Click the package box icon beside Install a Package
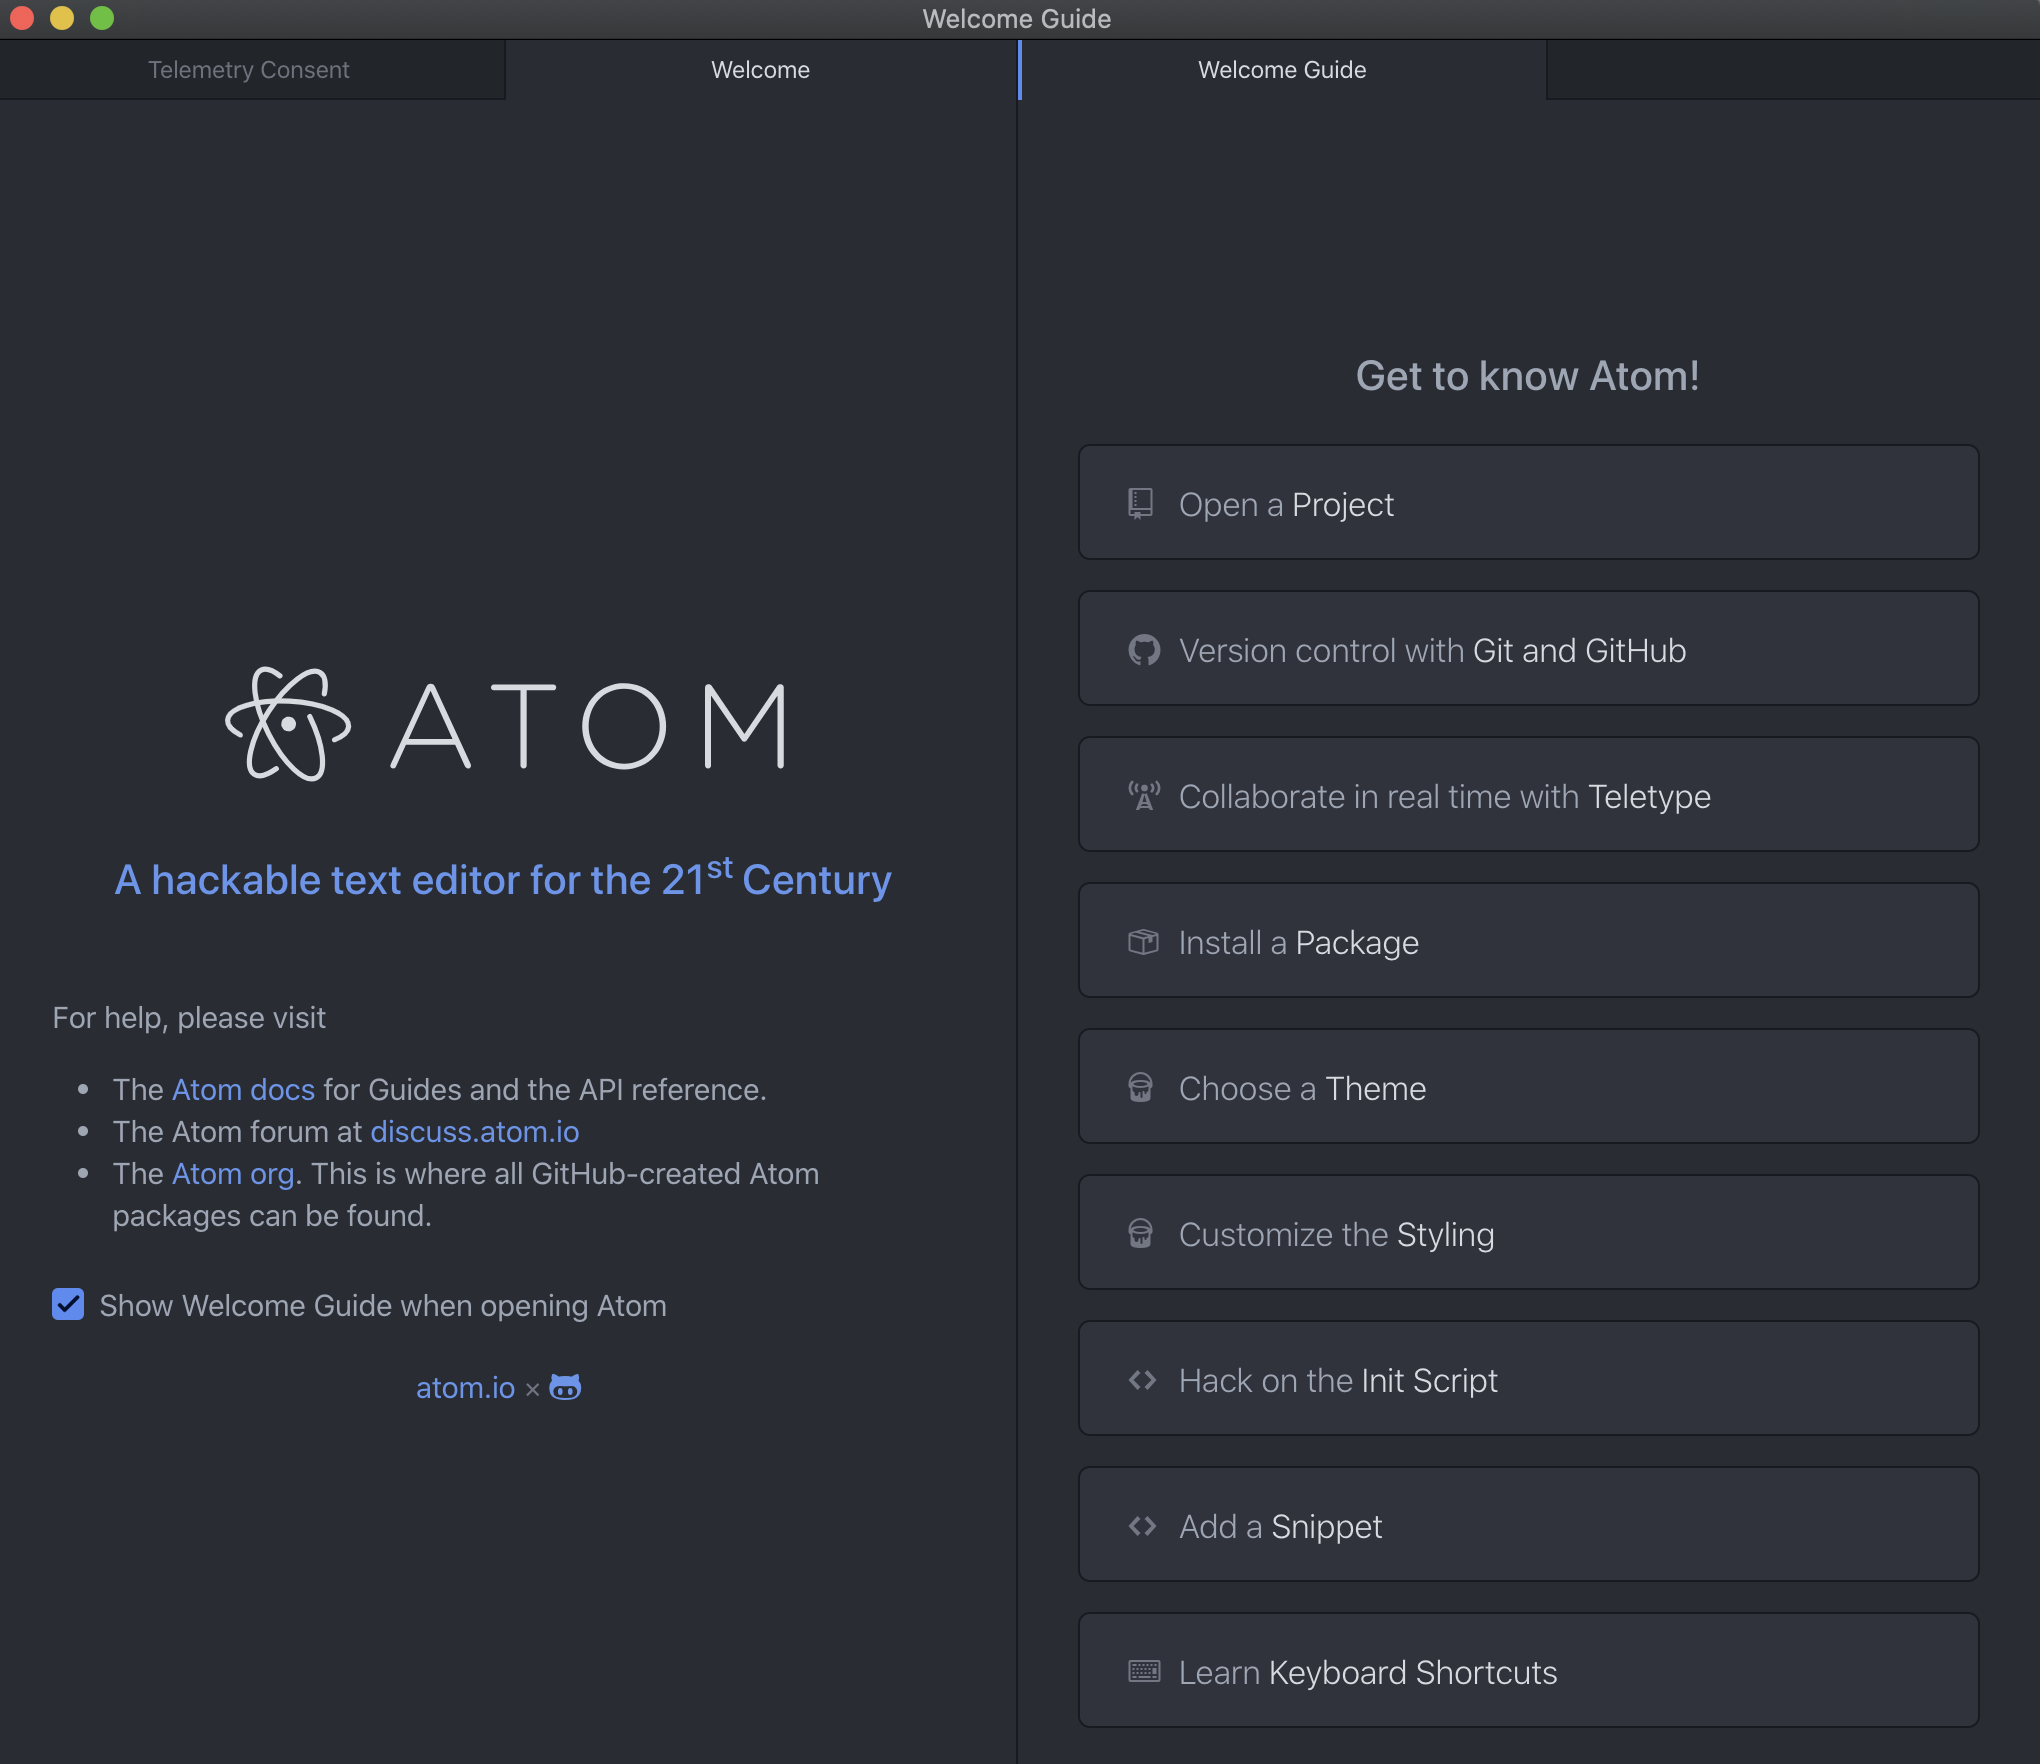This screenshot has height=1764, width=2040. point(1143,942)
